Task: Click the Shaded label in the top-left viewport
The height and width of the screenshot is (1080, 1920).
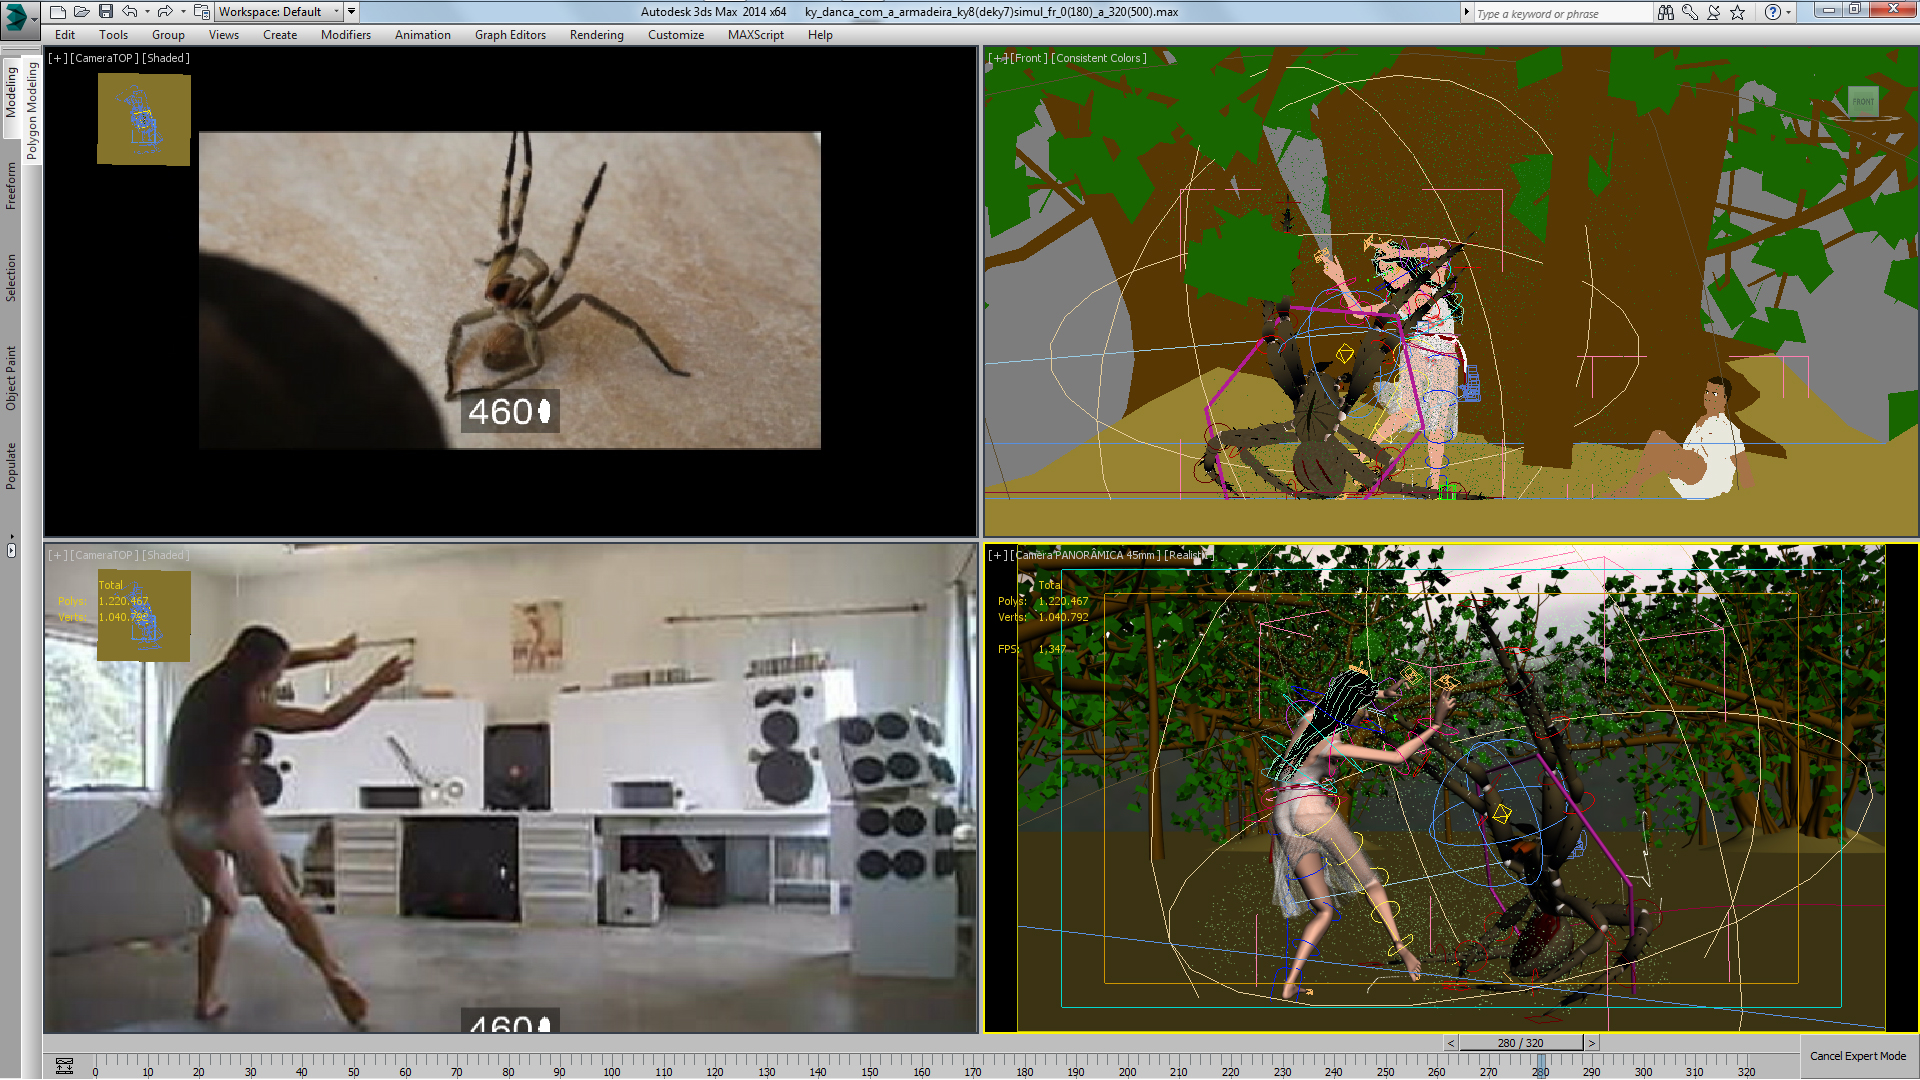Action: (166, 58)
